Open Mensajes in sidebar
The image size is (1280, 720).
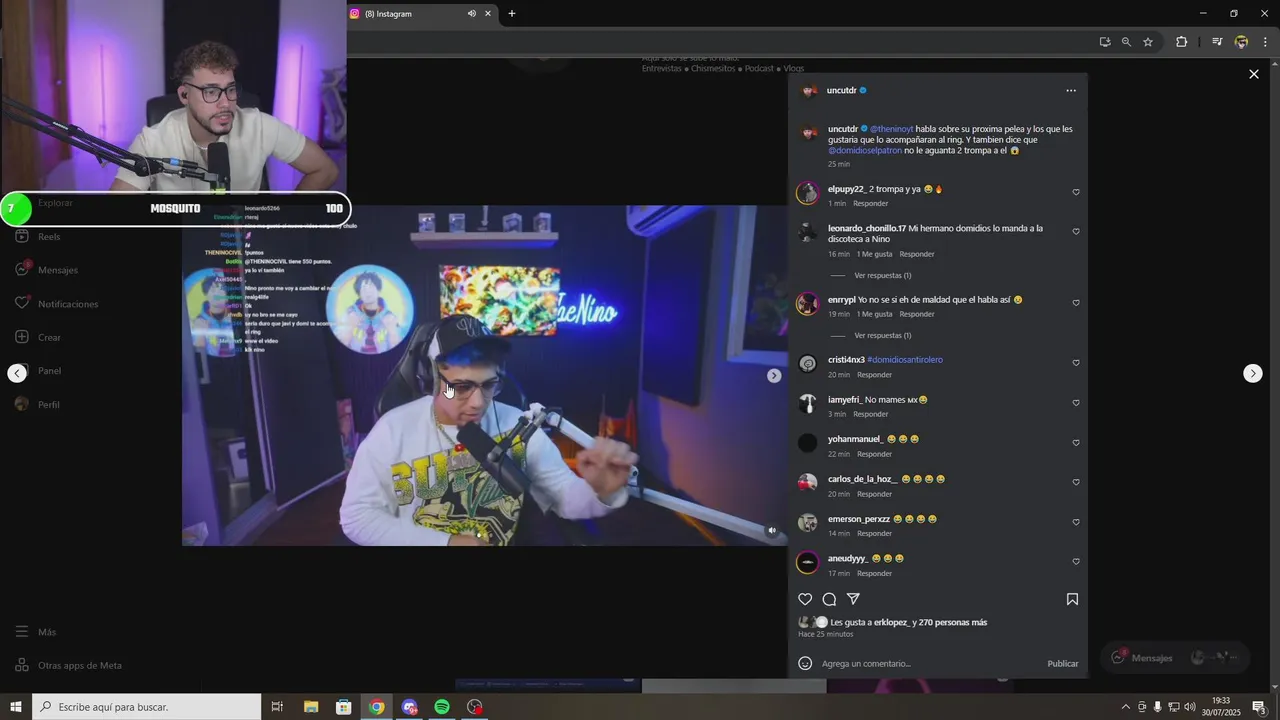click(46, 270)
